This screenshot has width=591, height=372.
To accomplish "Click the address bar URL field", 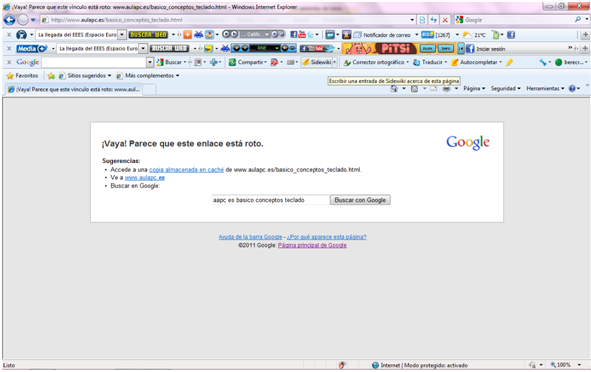I will 224,20.
